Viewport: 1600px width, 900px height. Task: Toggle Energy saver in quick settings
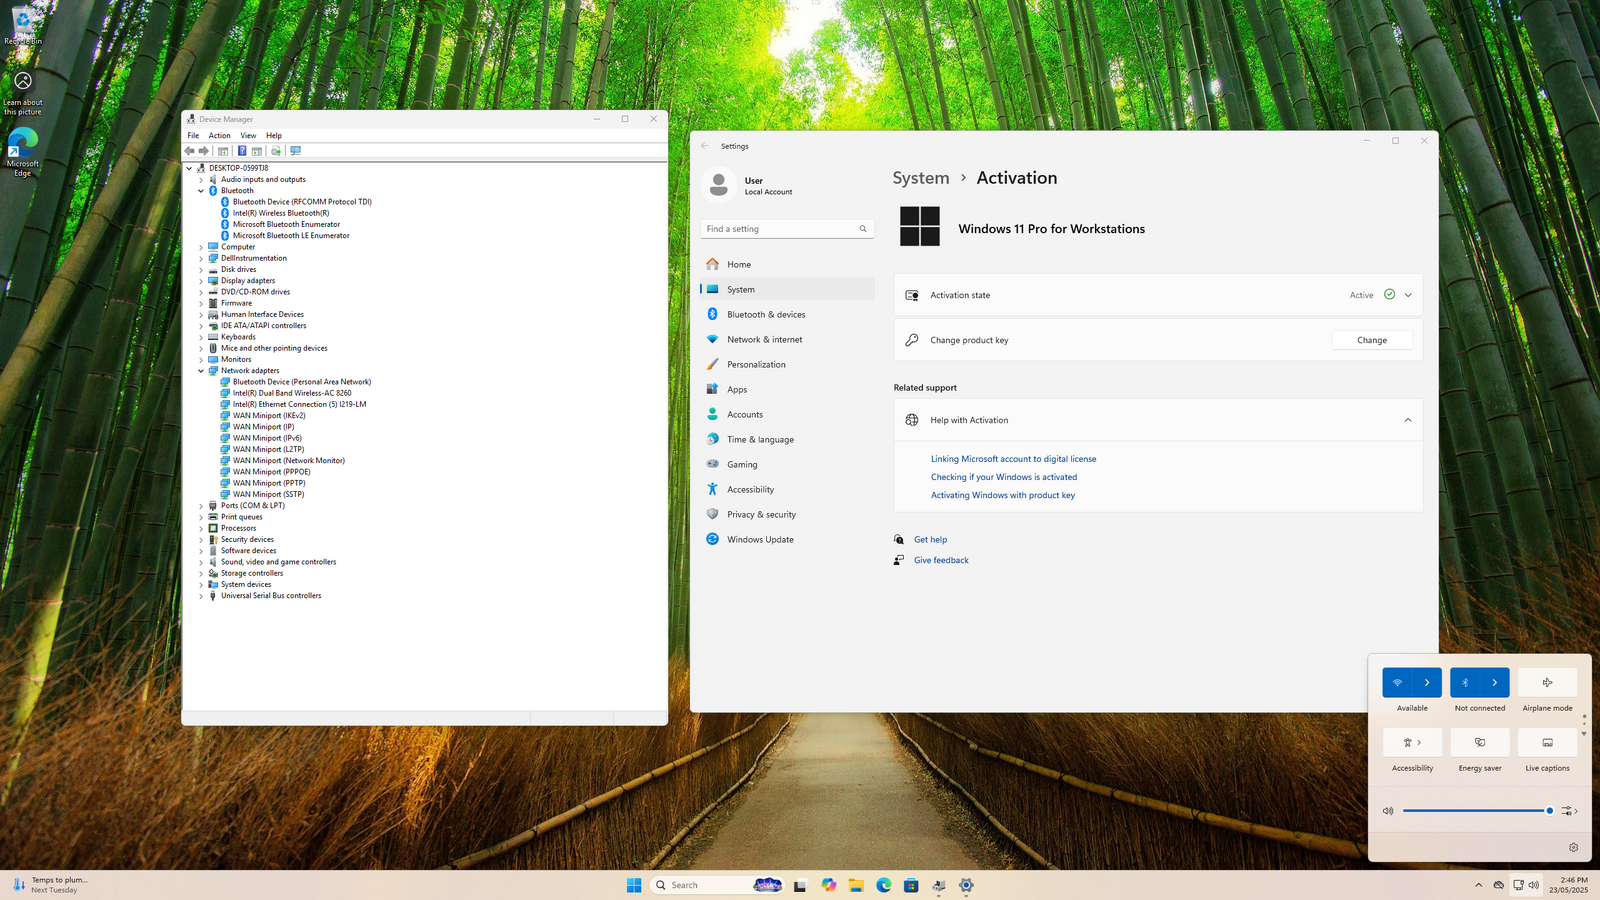(x=1480, y=742)
